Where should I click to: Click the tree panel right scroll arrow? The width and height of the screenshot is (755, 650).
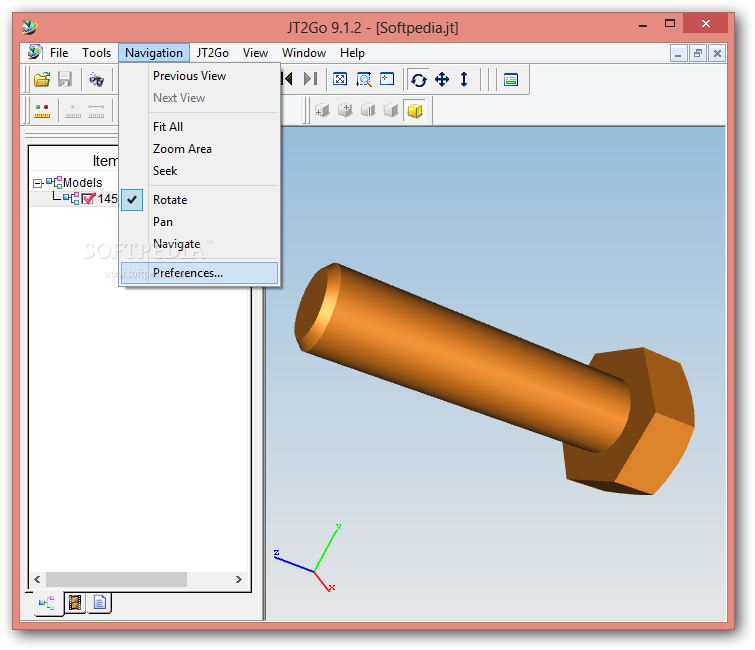[239, 579]
